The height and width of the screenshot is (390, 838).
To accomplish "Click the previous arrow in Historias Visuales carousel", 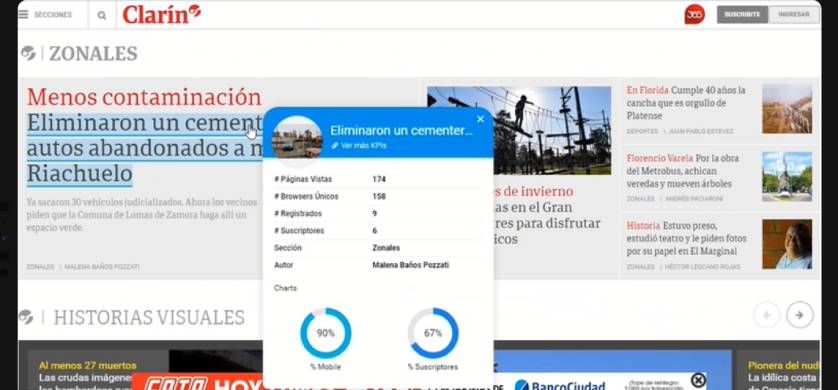I will [x=766, y=315].
